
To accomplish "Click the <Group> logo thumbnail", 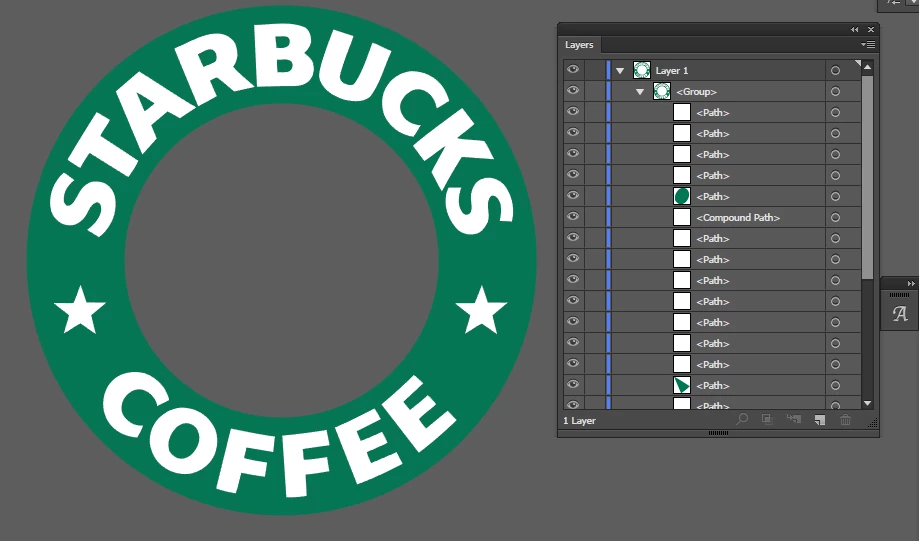I will [662, 91].
